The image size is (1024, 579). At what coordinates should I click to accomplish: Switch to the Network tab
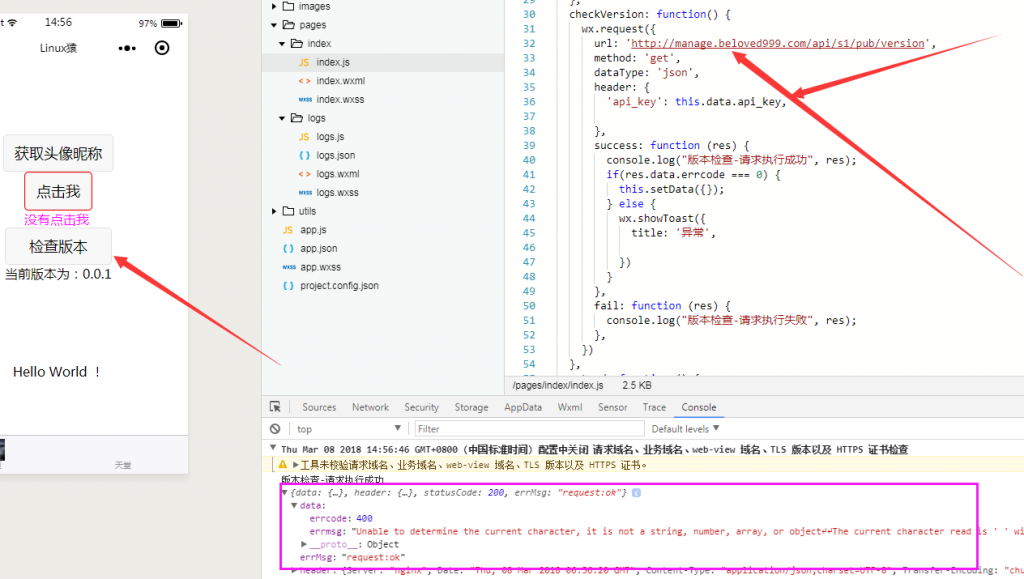click(x=370, y=407)
